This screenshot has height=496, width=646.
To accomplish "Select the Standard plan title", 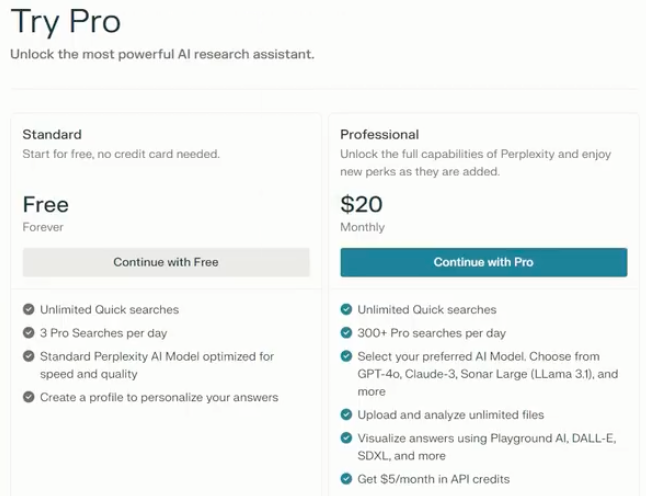I will 52,134.
